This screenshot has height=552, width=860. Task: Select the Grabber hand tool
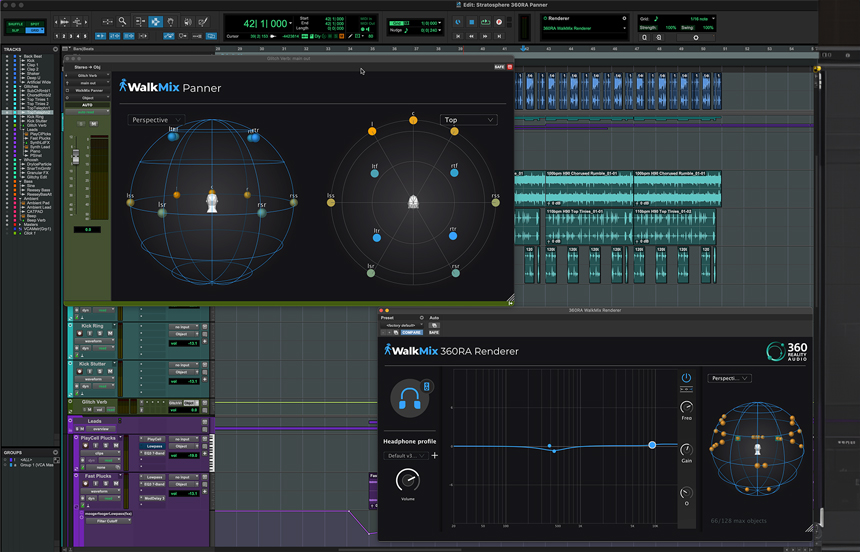[171, 22]
